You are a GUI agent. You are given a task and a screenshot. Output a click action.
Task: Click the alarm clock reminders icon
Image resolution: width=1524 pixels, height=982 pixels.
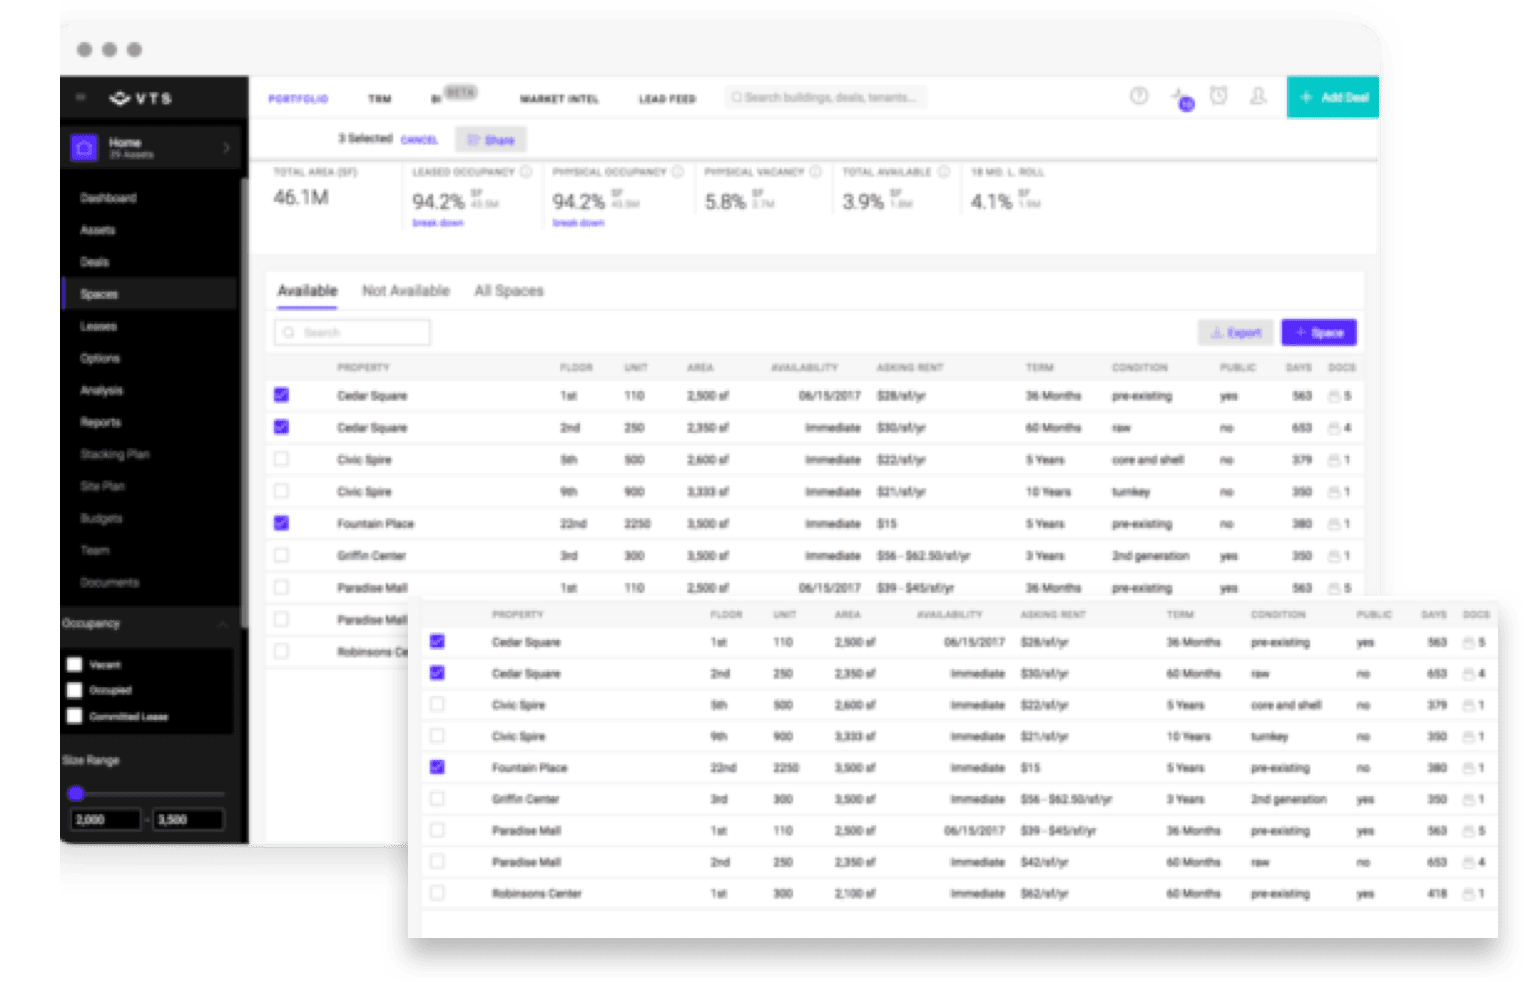click(1219, 96)
